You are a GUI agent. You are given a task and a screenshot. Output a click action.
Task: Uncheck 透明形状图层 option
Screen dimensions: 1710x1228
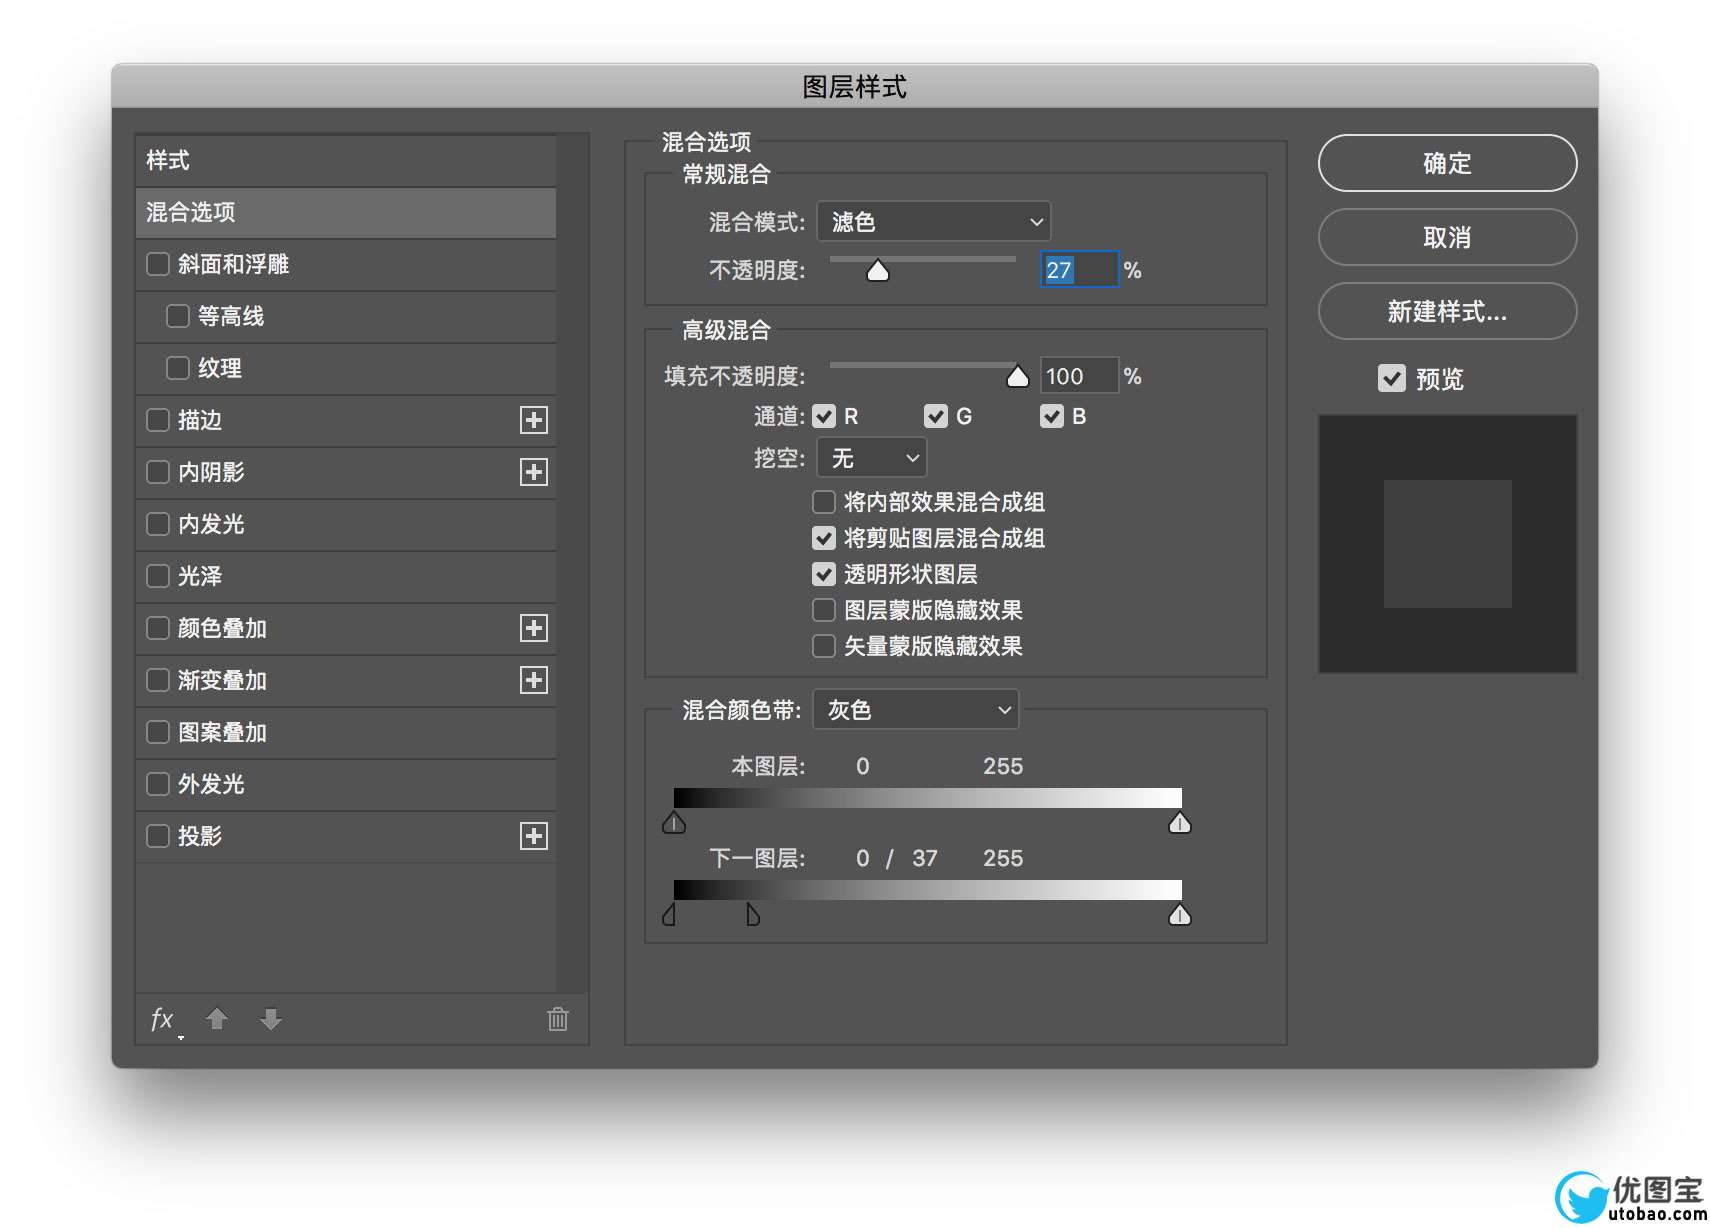pos(824,574)
